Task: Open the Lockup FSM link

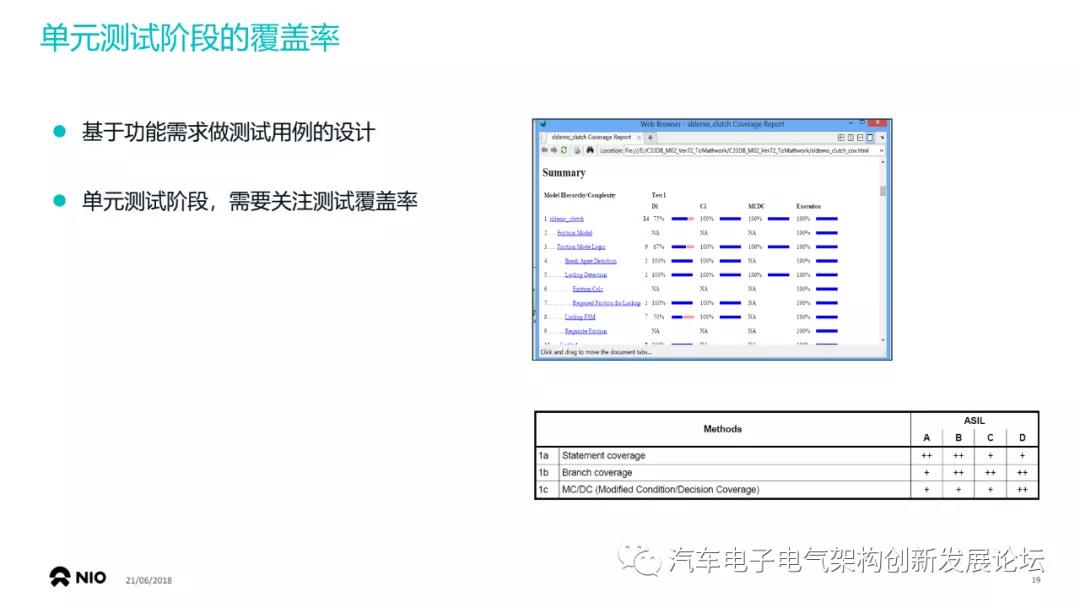Action: click(x=580, y=317)
